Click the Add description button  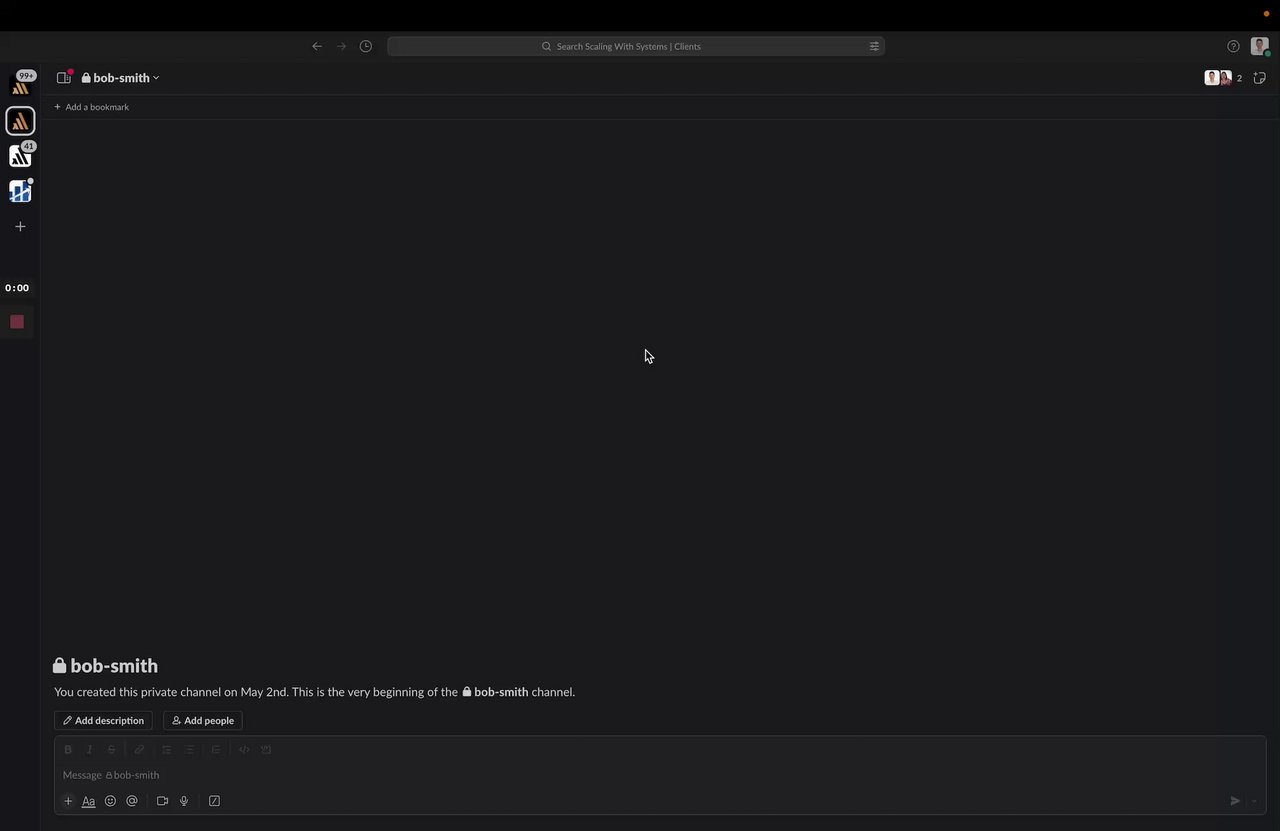103,720
